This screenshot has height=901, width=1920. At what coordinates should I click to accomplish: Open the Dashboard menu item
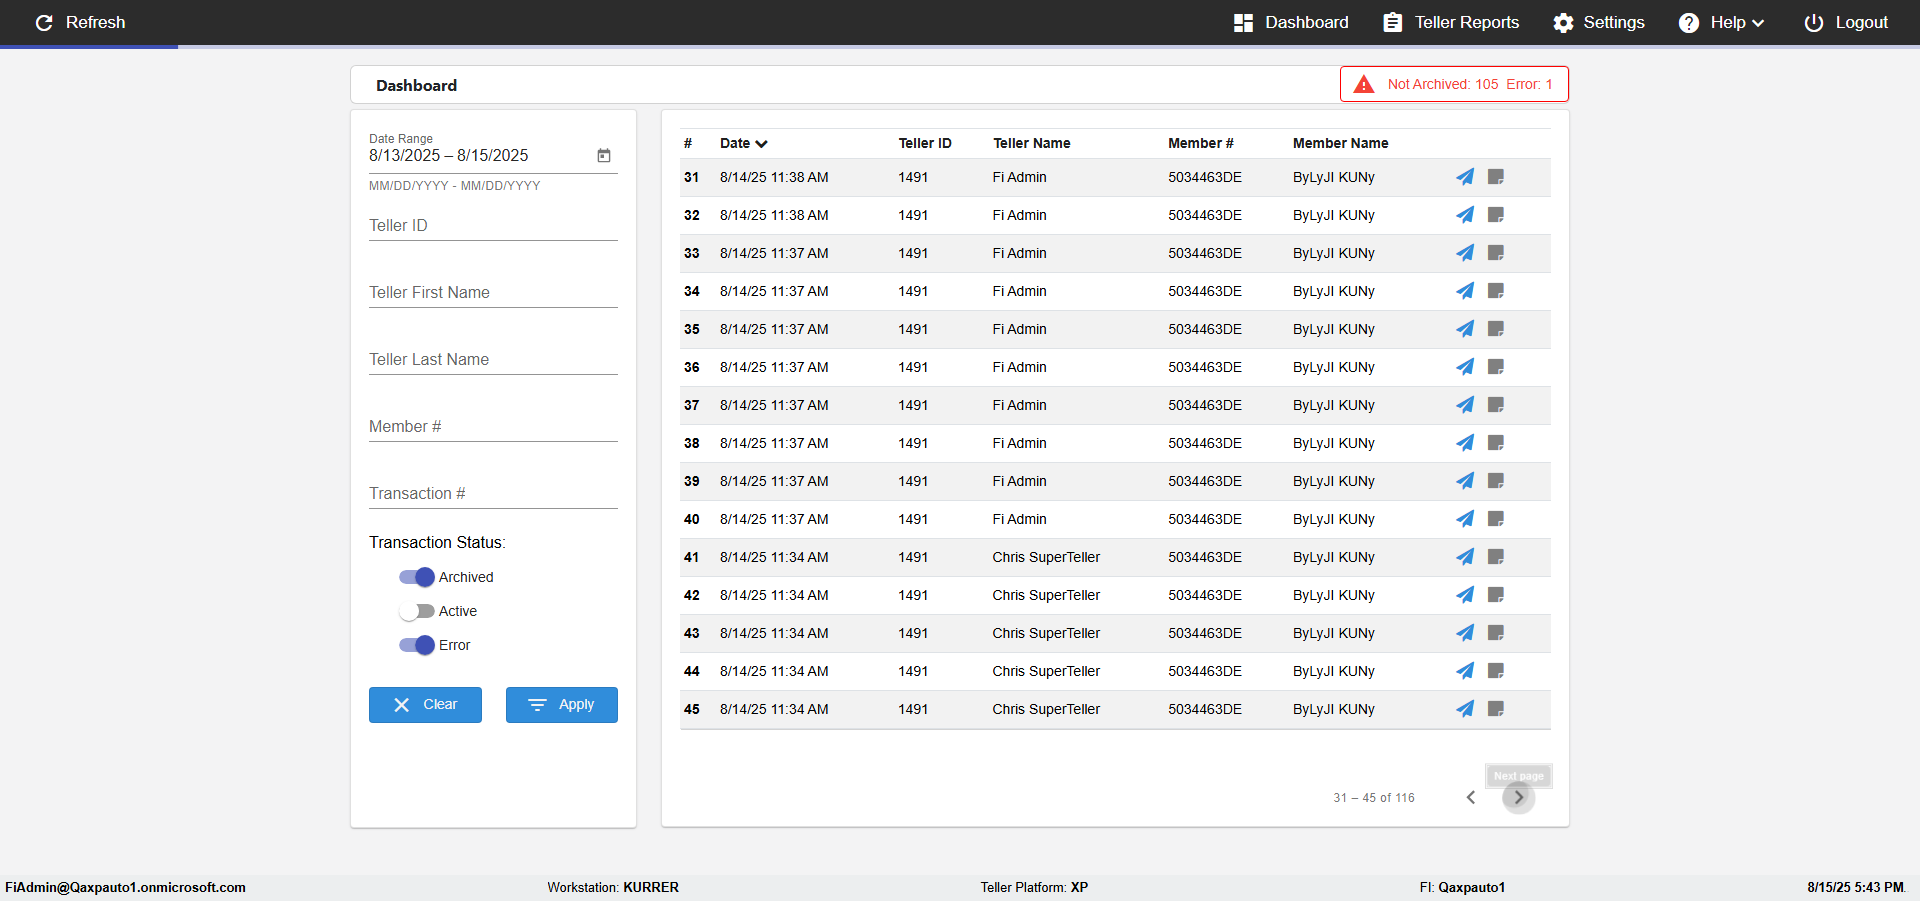1291,22
